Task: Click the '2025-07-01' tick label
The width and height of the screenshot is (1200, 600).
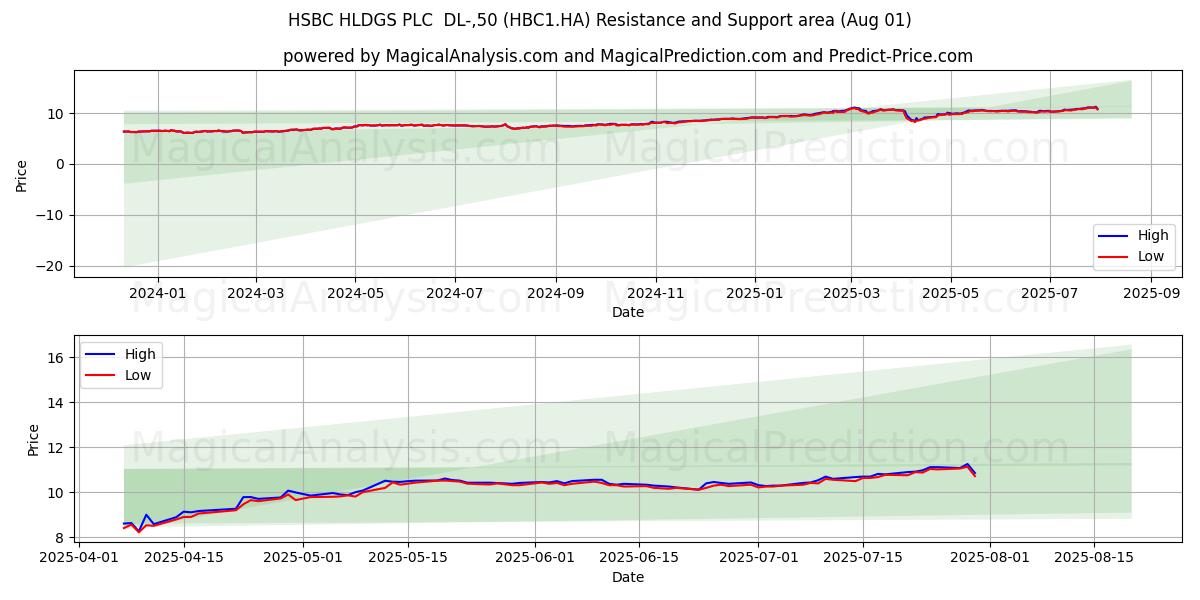Action: tap(758, 558)
